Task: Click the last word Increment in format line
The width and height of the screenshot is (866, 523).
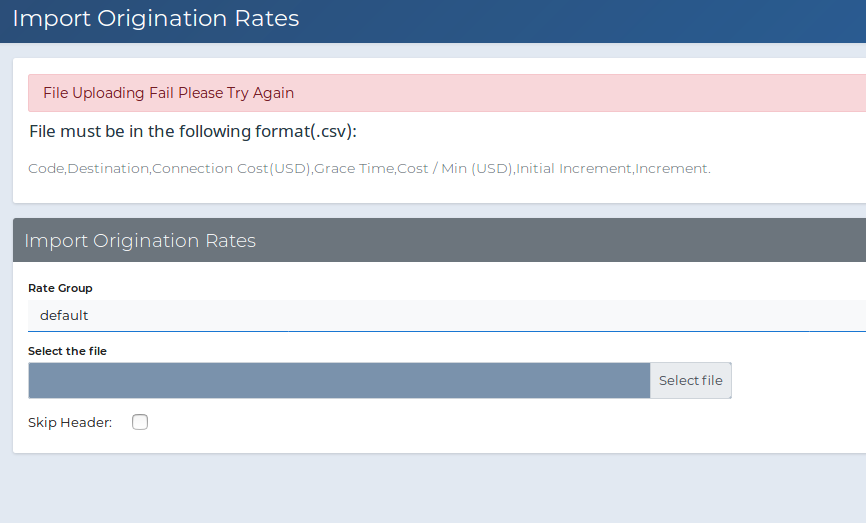Action: coord(672,168)
